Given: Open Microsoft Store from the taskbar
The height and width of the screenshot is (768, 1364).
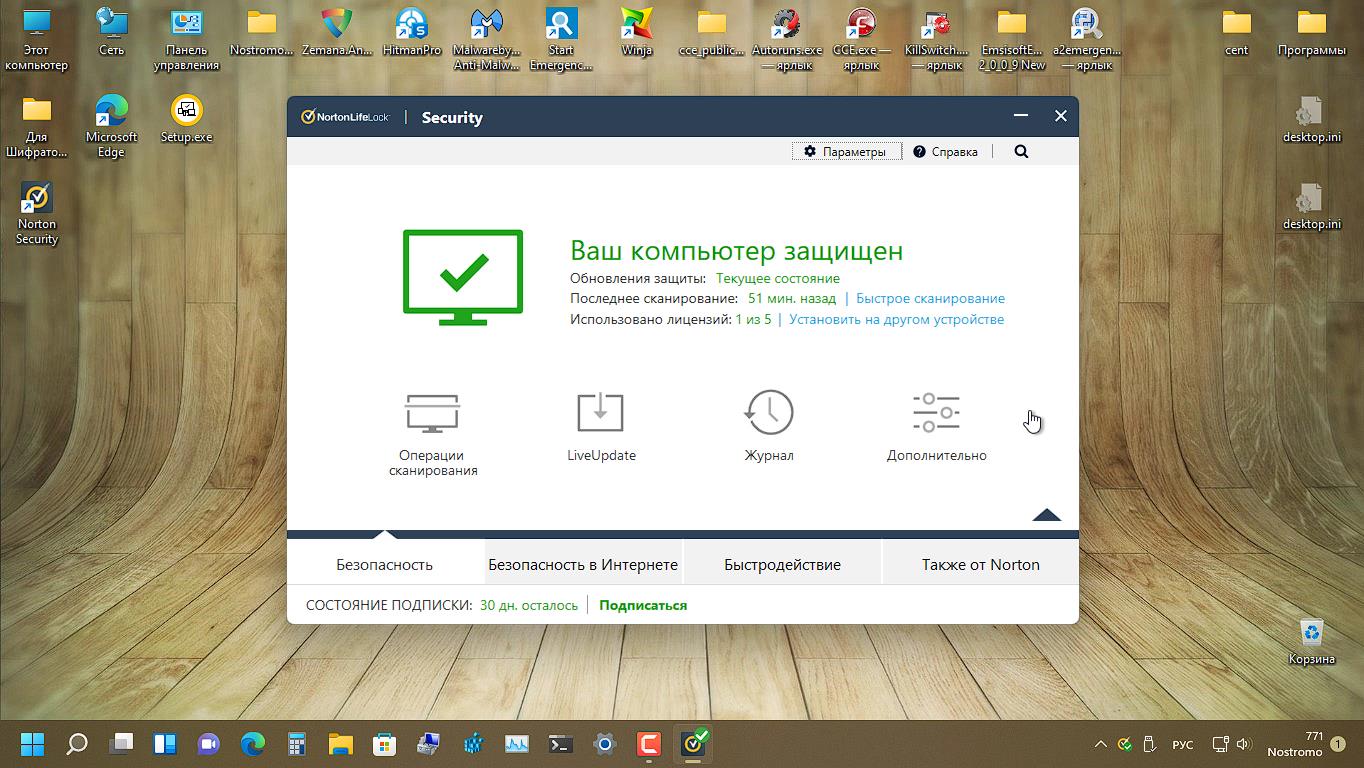Looking at the screenshot, I should pyautogui.click(x=385, y=744).
